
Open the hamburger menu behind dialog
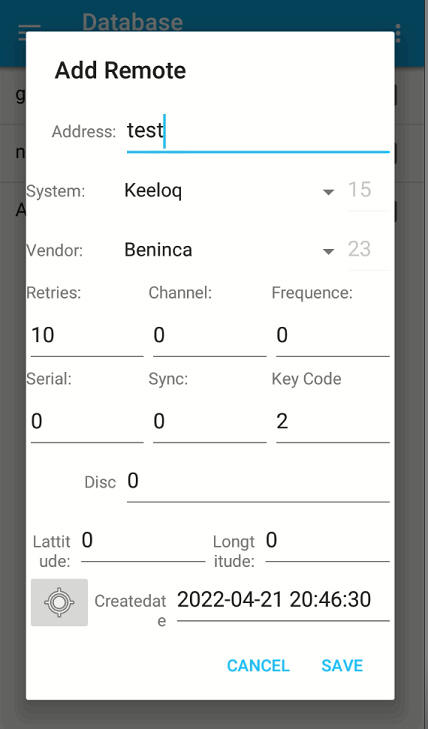(29, 32)
